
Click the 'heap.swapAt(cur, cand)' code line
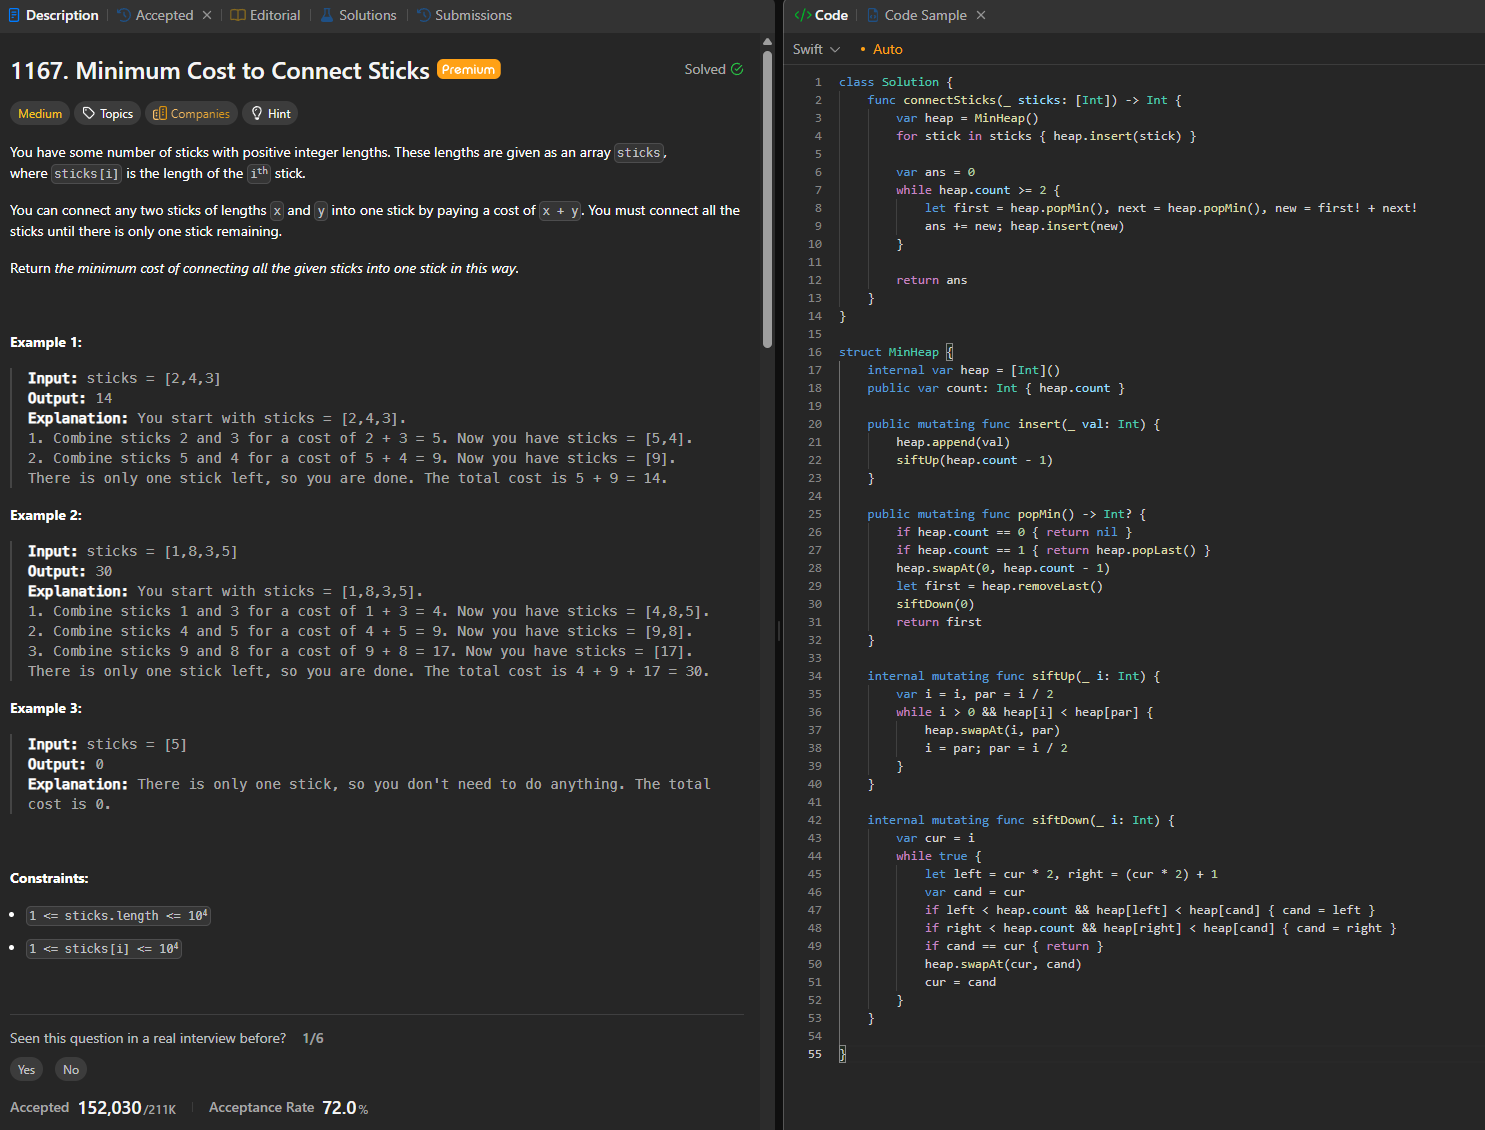tap(1003, 964)
